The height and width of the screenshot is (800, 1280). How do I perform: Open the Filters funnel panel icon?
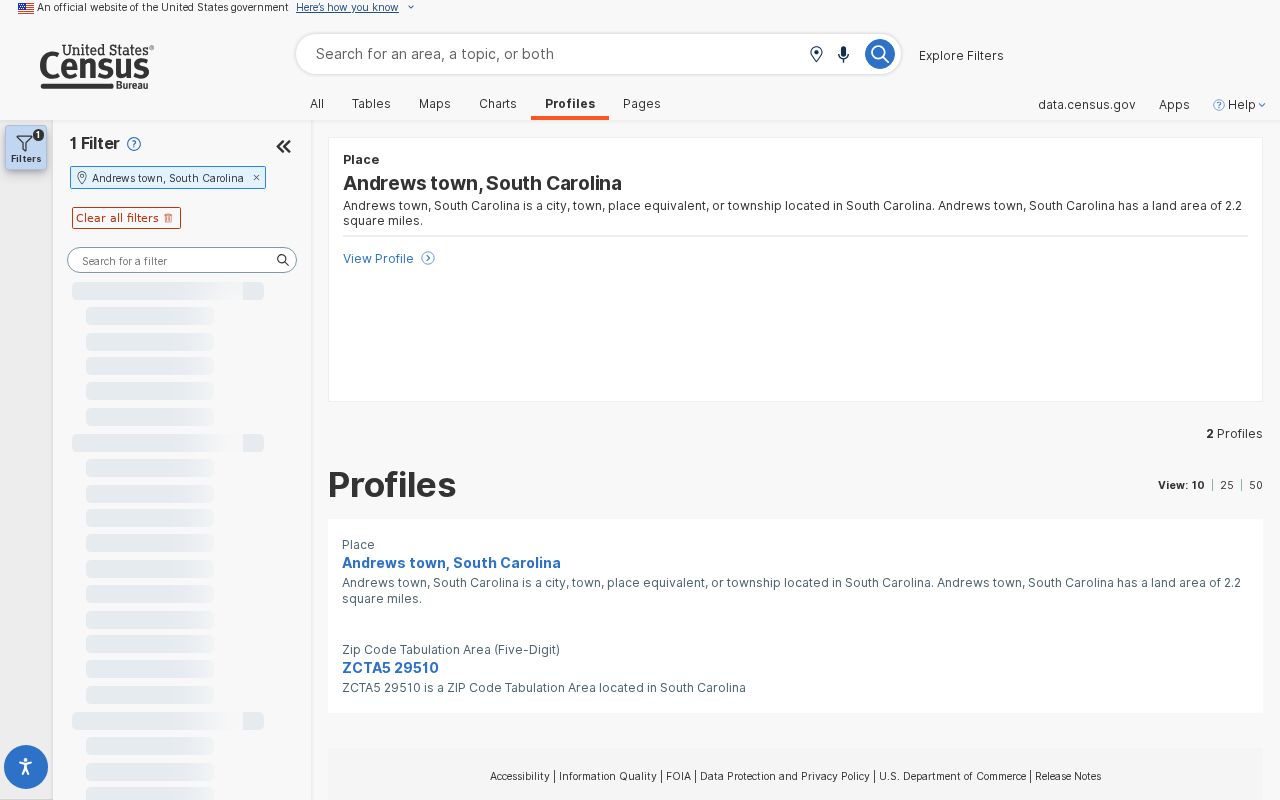point(26,147)
